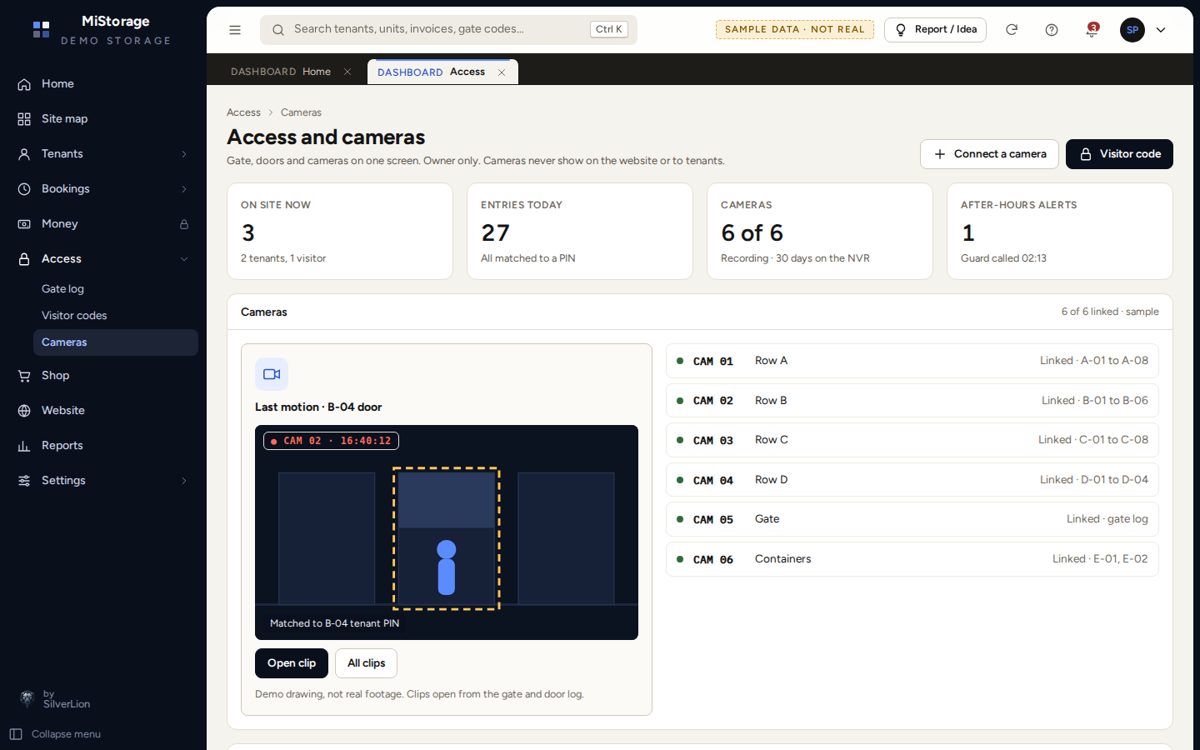Open the help question mark icon
The width and height of the screenshot is (1200, 750).
(x=1051, y=30)
